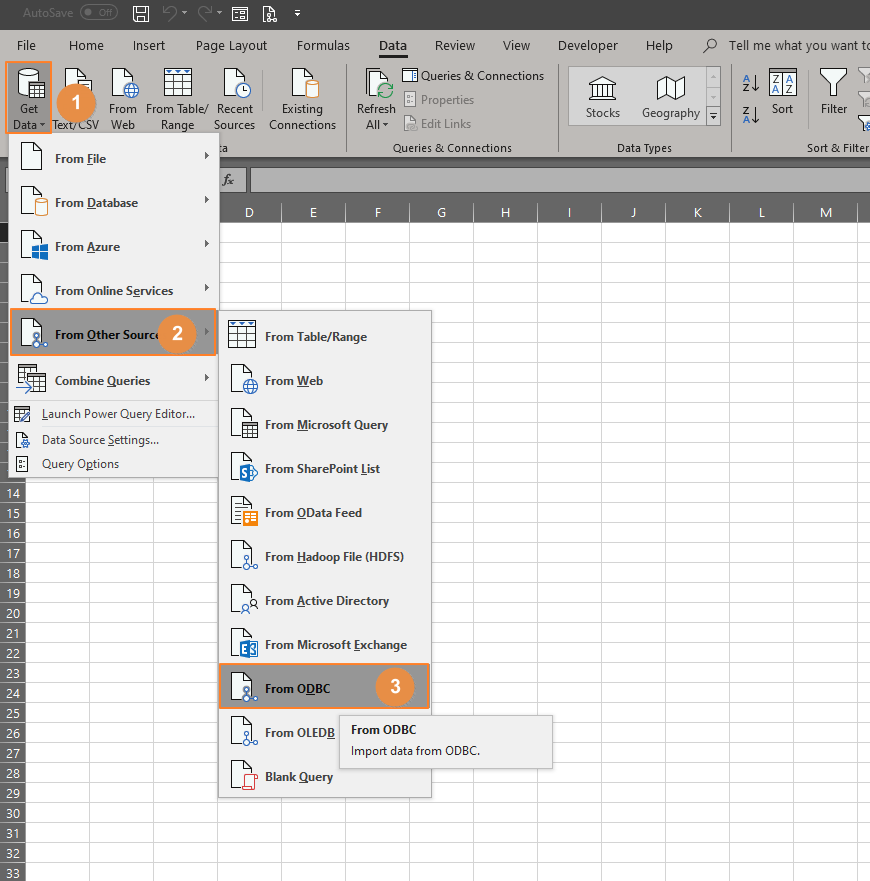Choose From OData Feed
Viewport: 870px width, 881px height.
pyautogui.click(x=325, y=512)
